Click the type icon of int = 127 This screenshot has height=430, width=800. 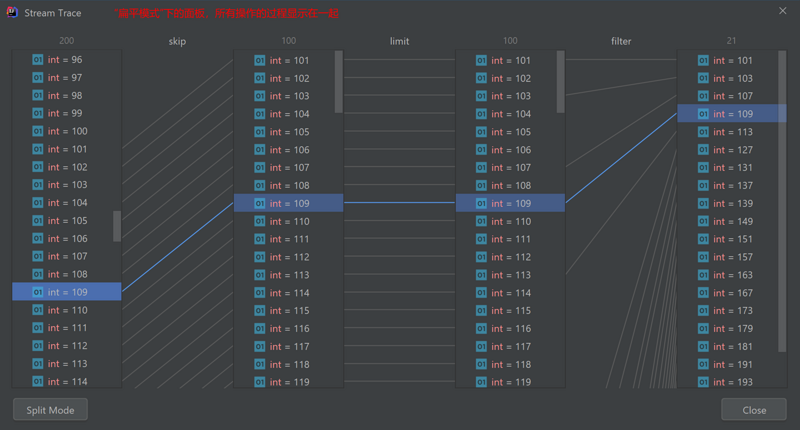703,150
